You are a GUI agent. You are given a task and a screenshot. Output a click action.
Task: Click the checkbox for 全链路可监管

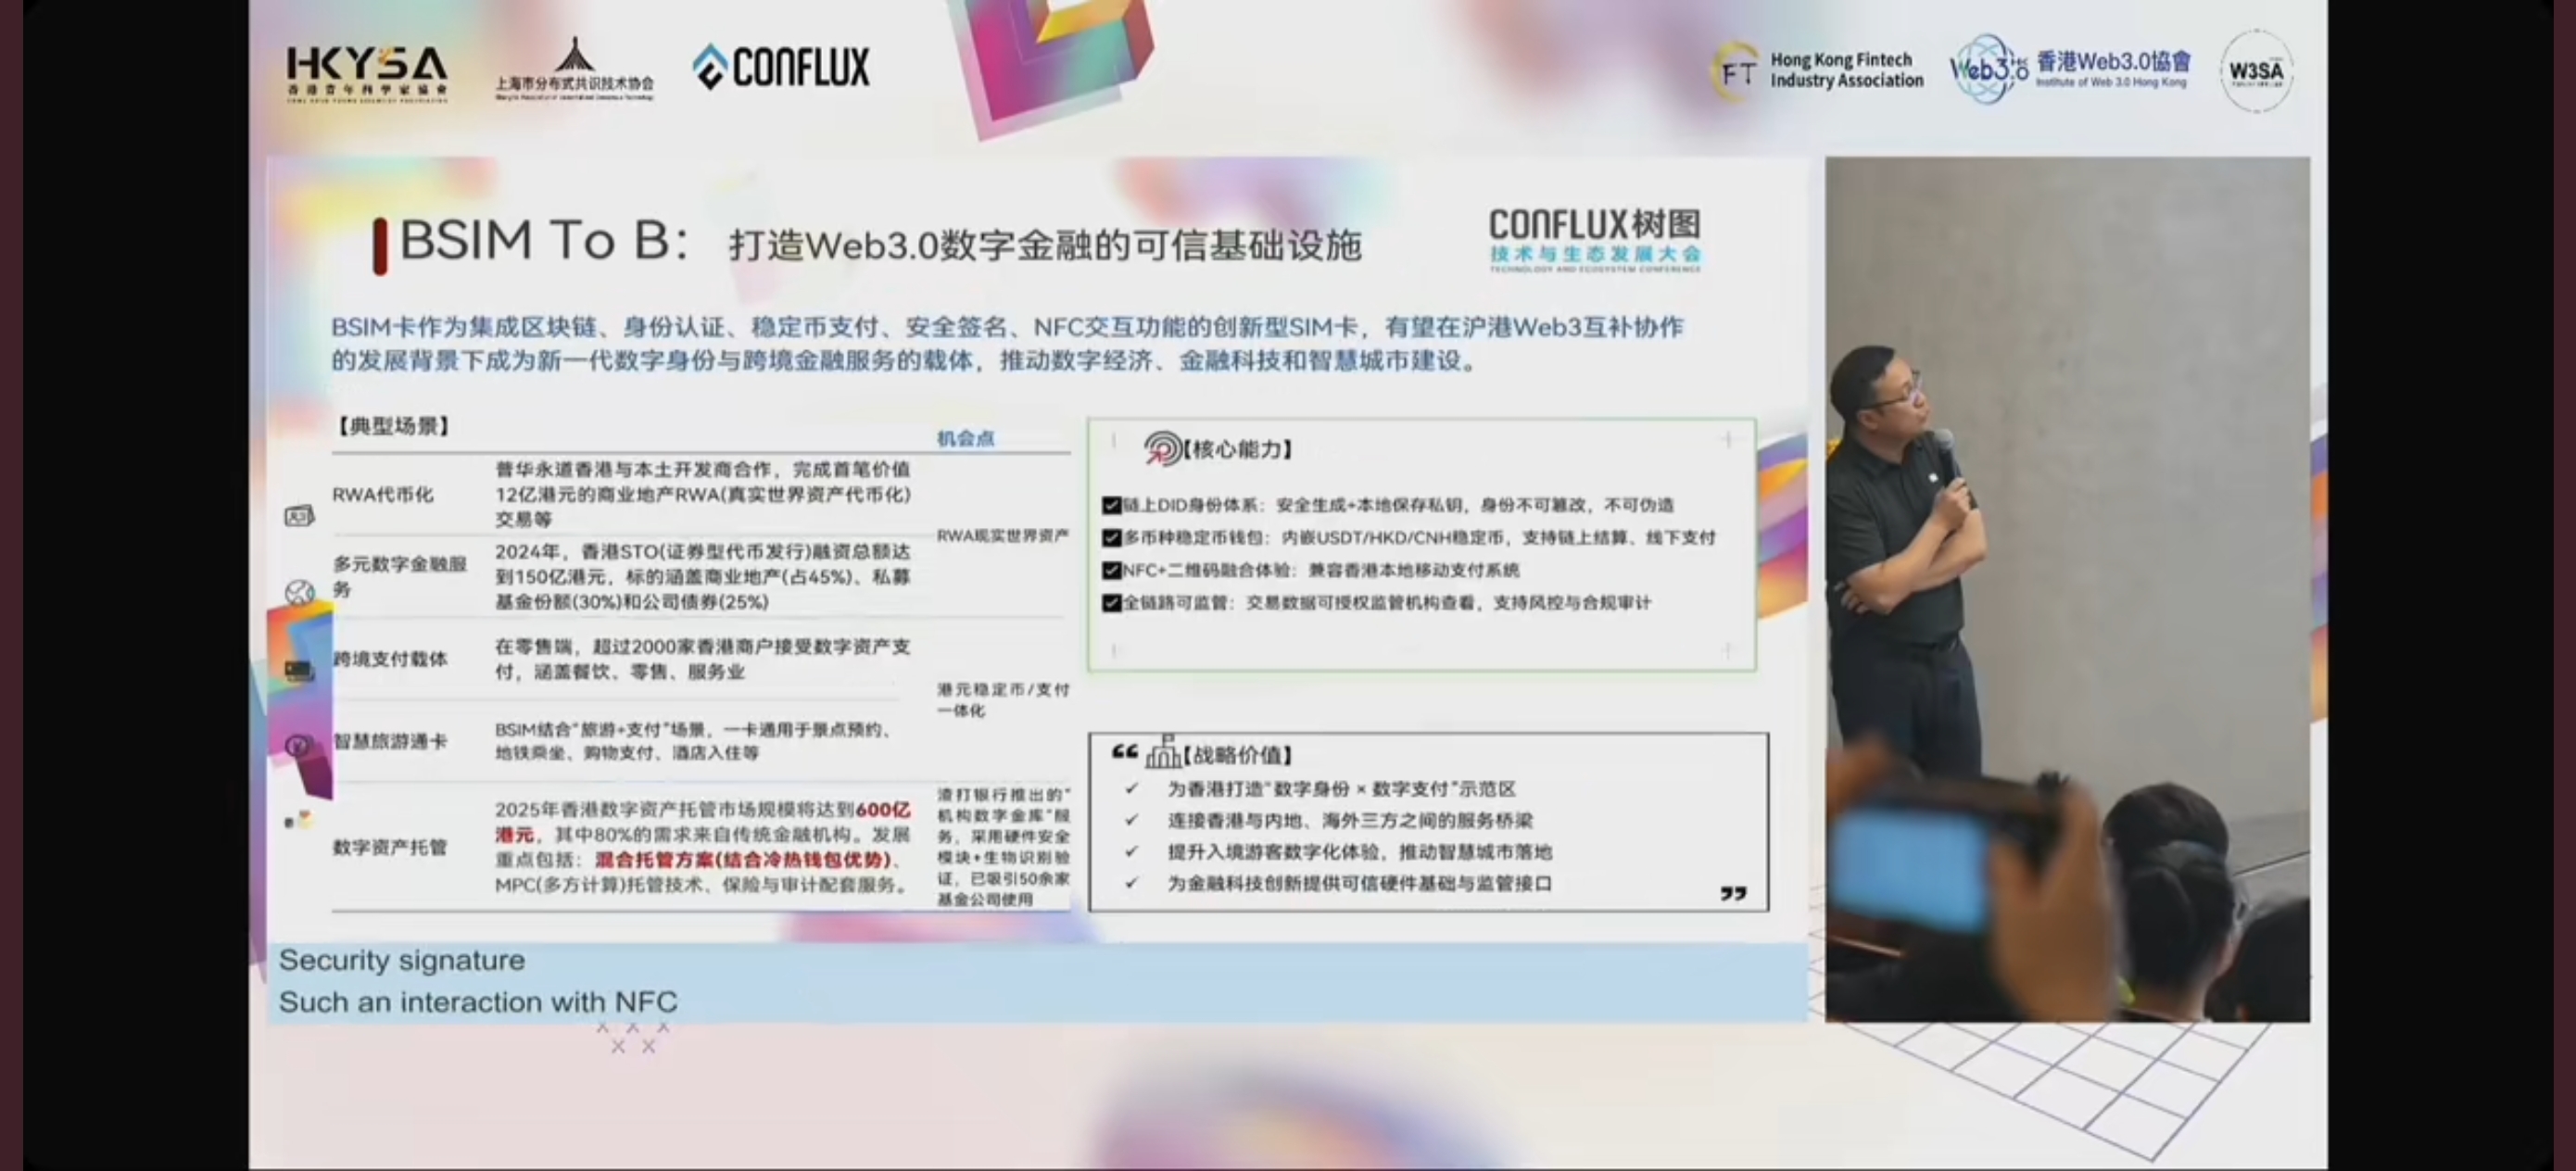click(1111, 603)
